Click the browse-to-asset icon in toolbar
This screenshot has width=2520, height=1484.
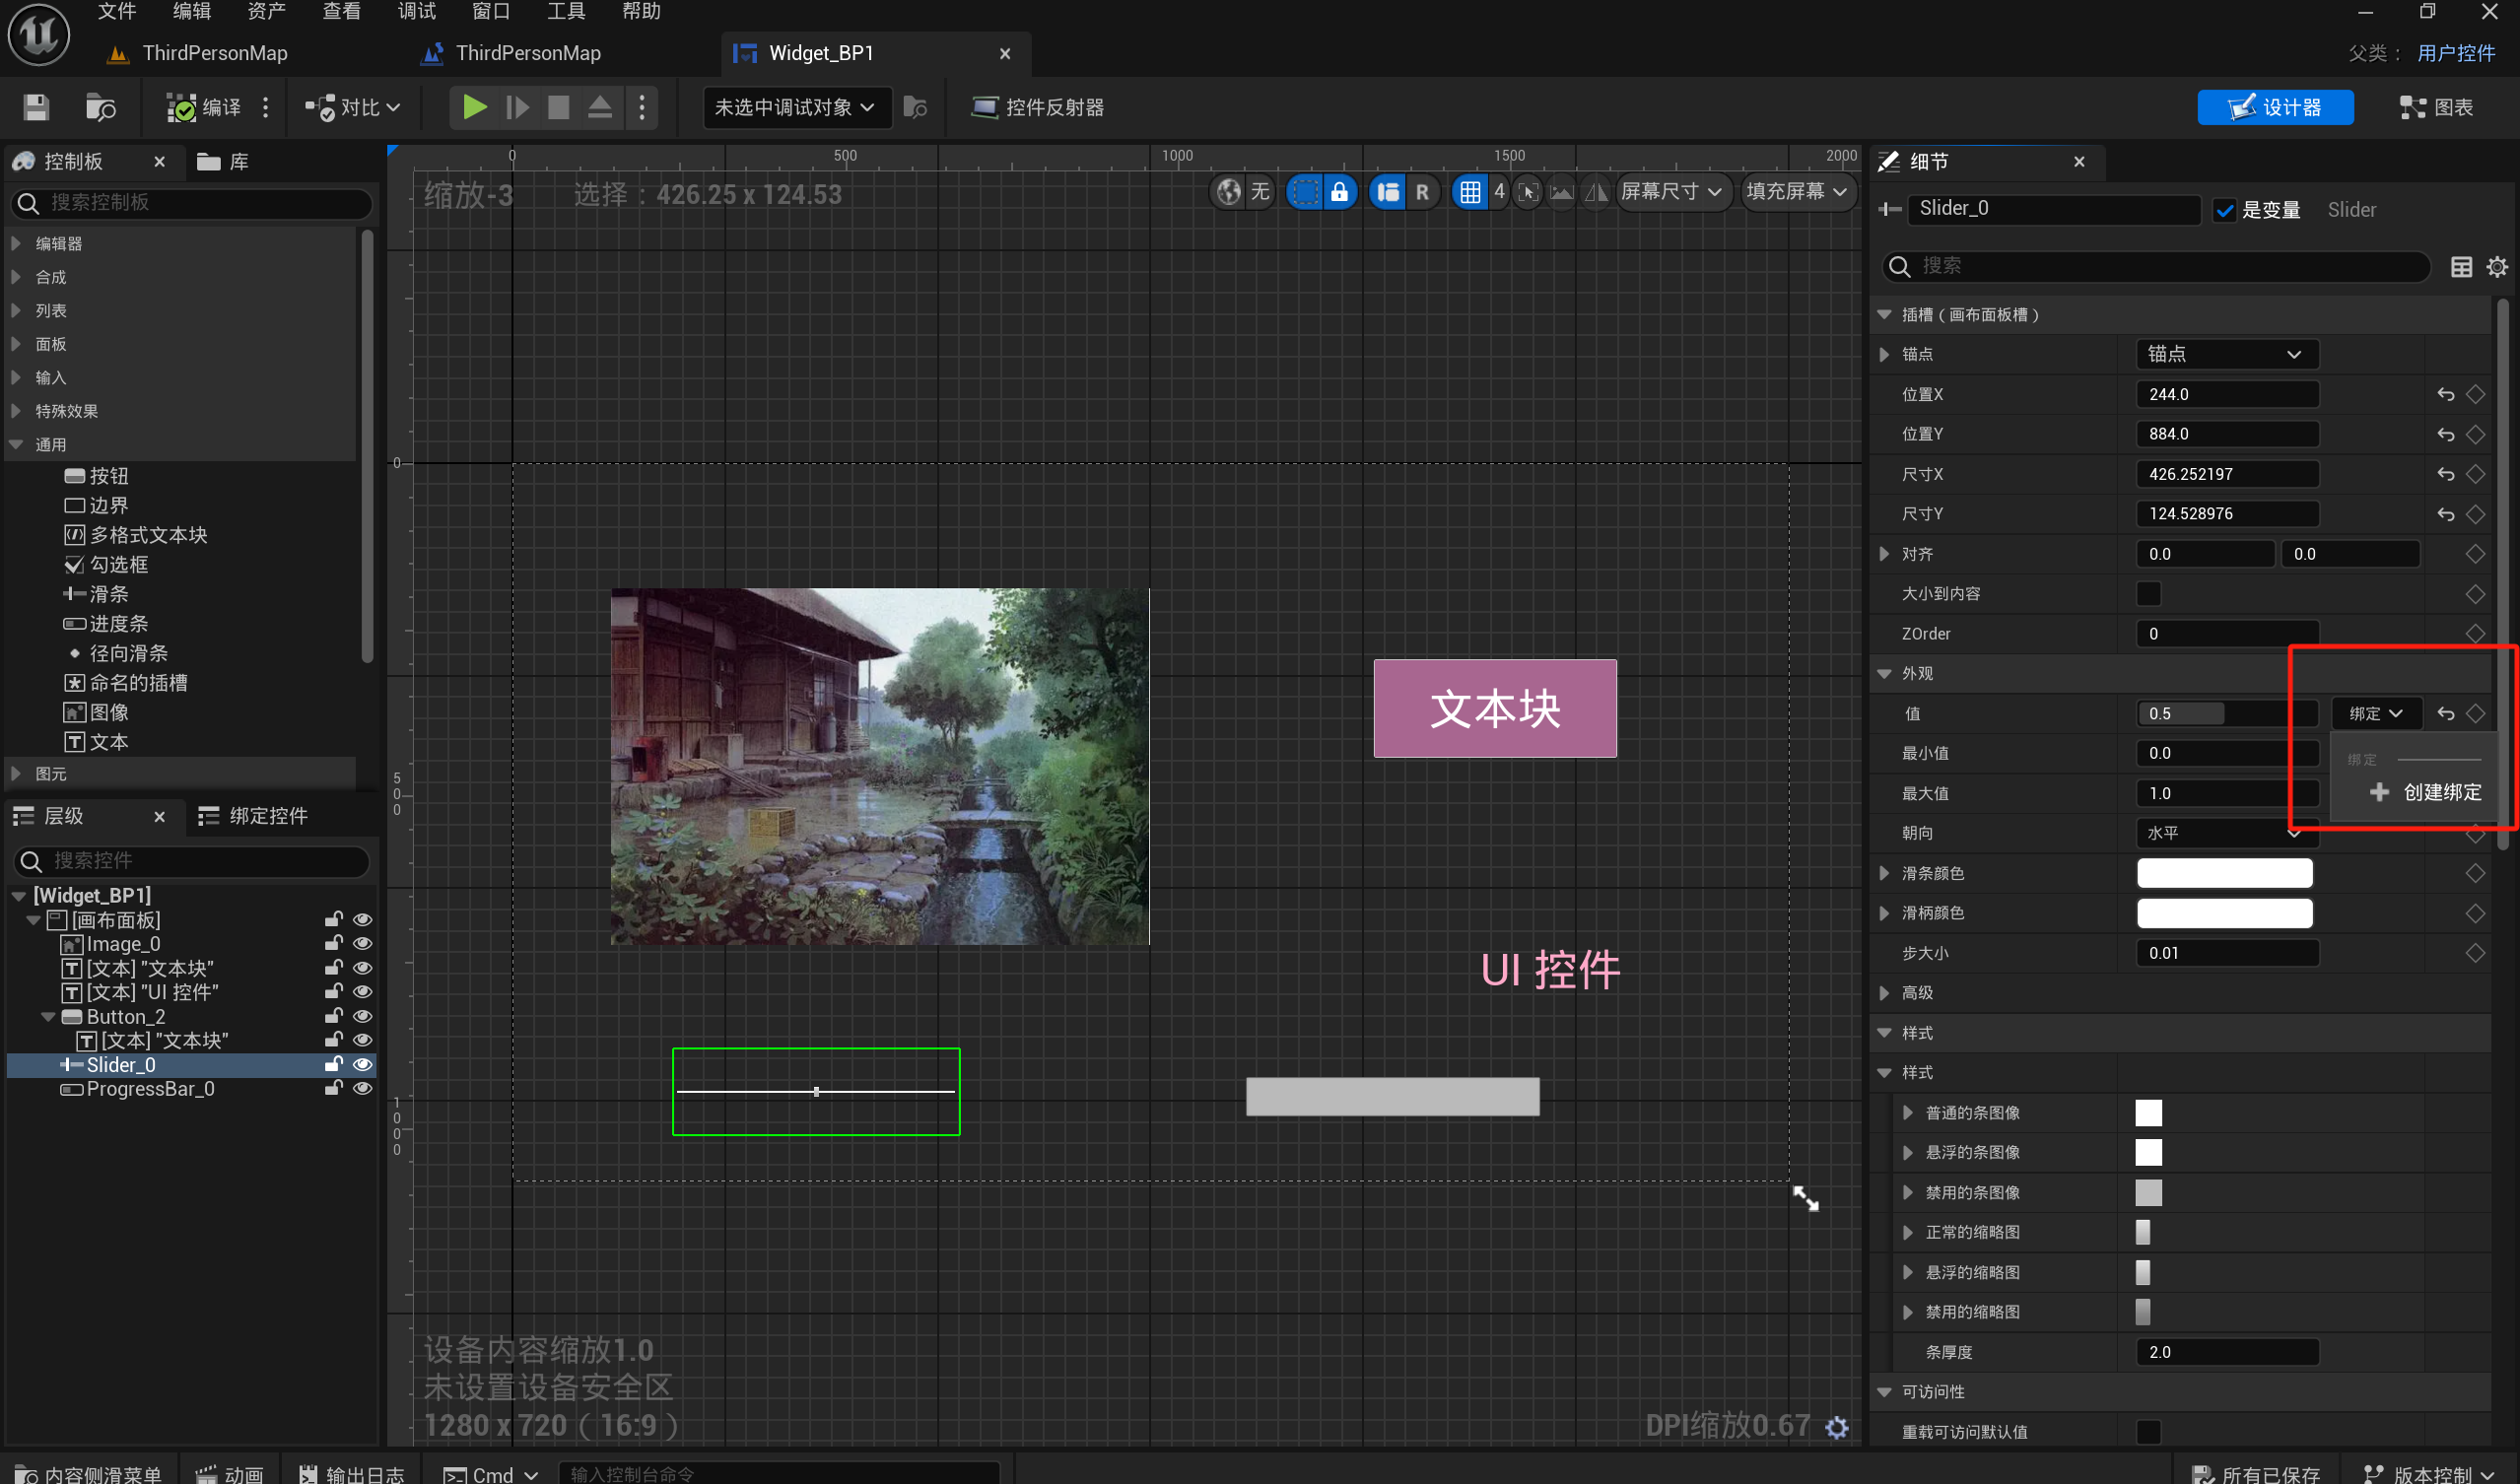click(x=100, y=107)
